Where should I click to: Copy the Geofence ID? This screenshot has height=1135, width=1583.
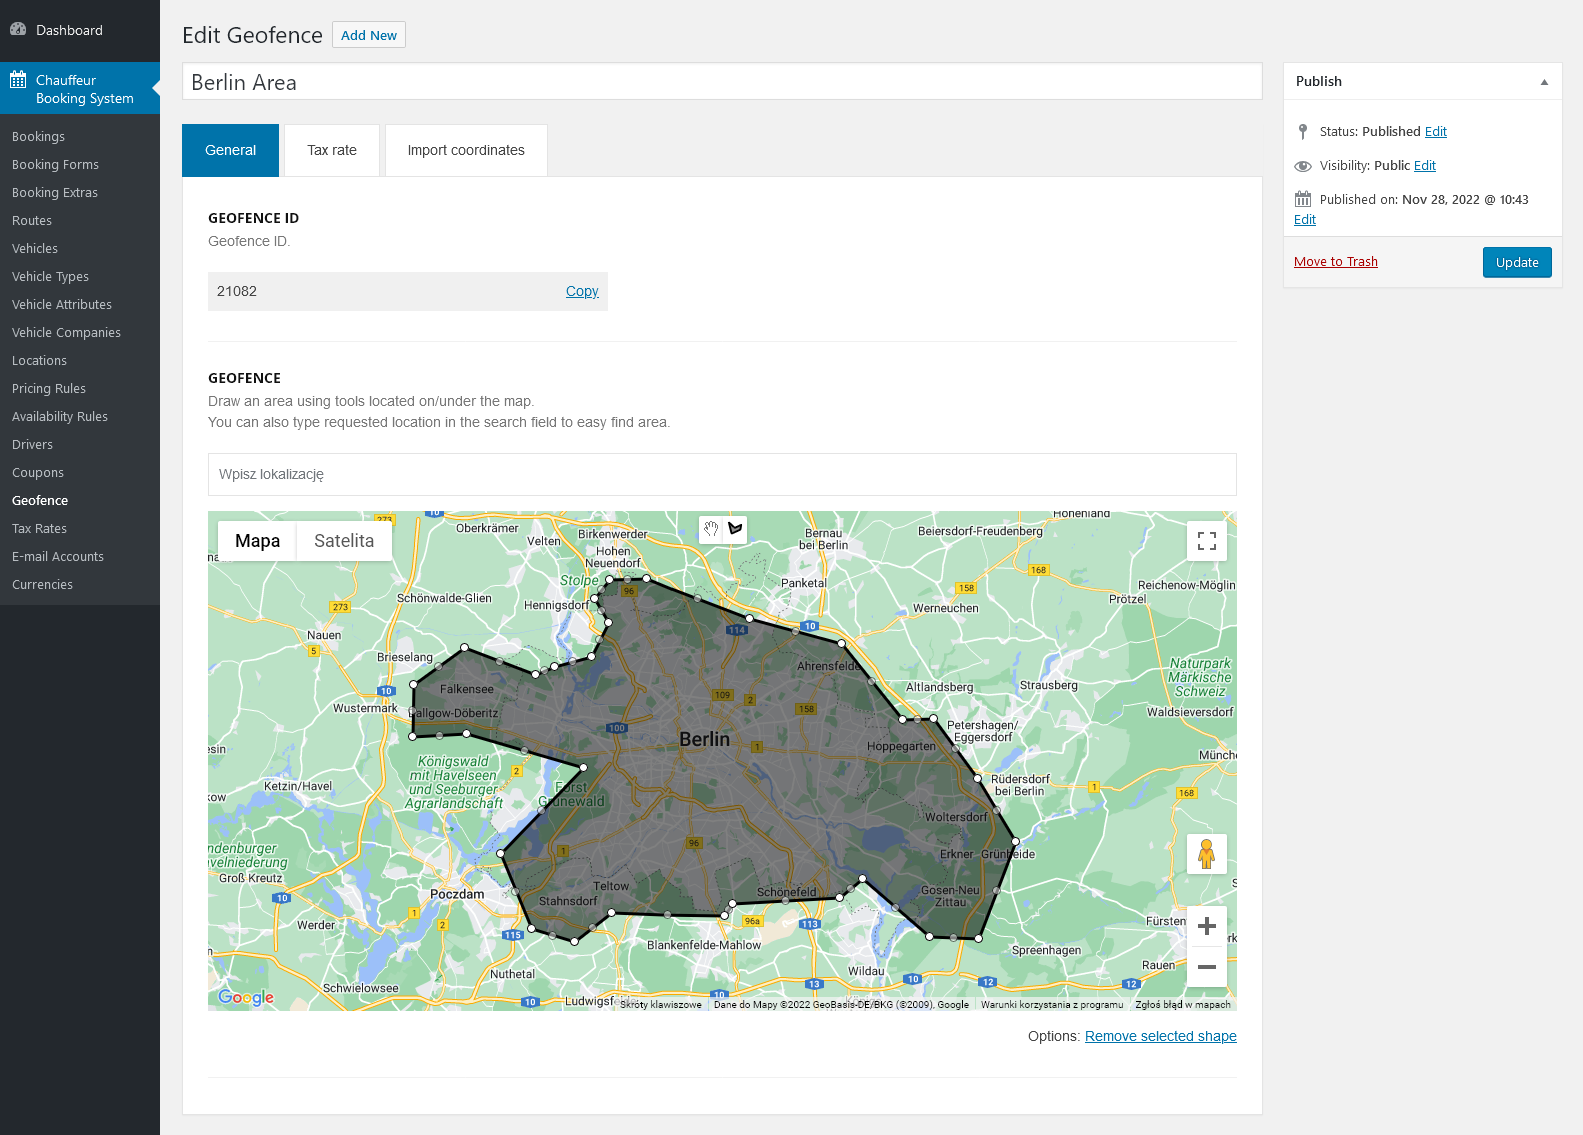(582, 291)
